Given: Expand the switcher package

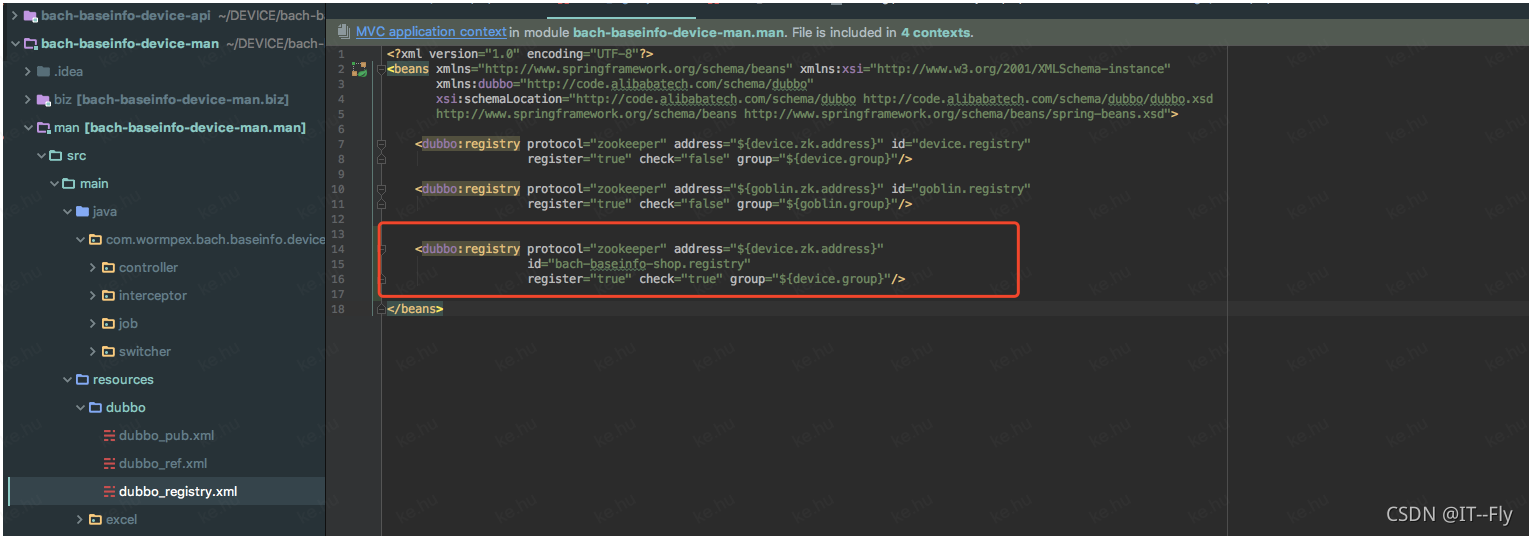Looking at the screenshot, I should [x=93, y=352].
